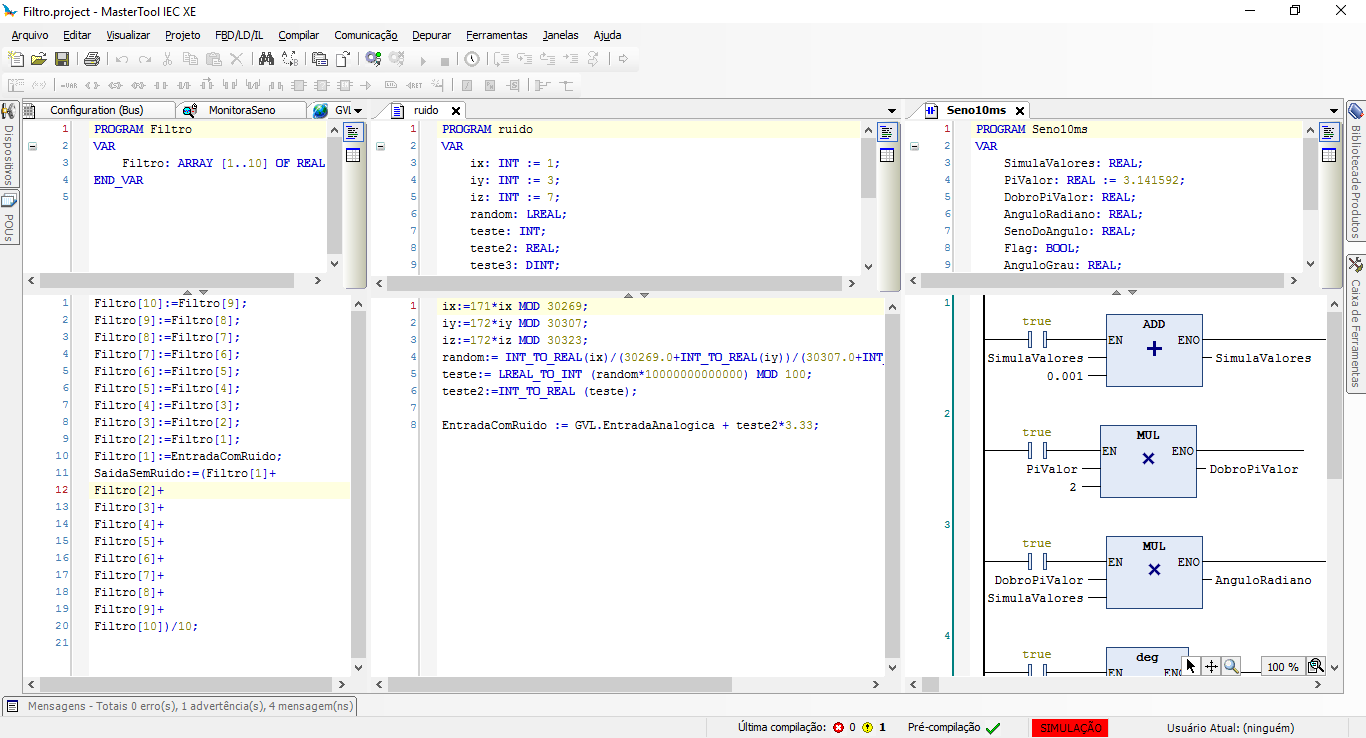Collapse the VAR block in ruido declarations
The image size is (1366, 738).
click(380, 146)
